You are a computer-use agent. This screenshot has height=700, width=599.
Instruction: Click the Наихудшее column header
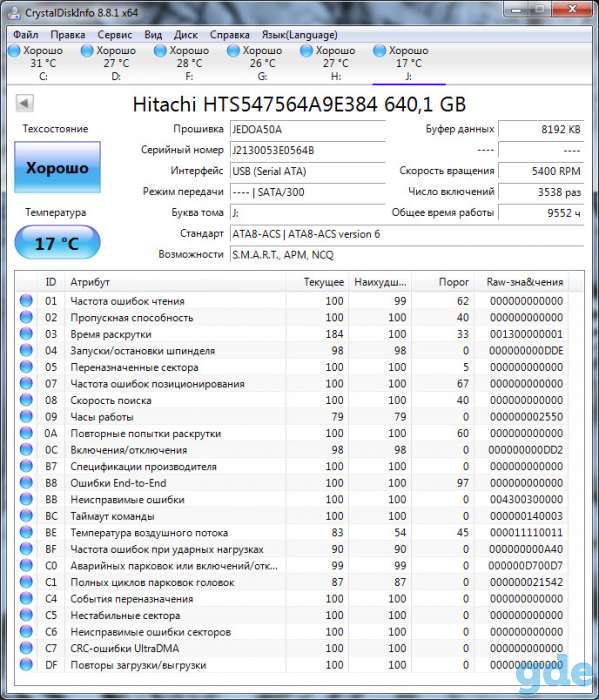click(380, 282)
